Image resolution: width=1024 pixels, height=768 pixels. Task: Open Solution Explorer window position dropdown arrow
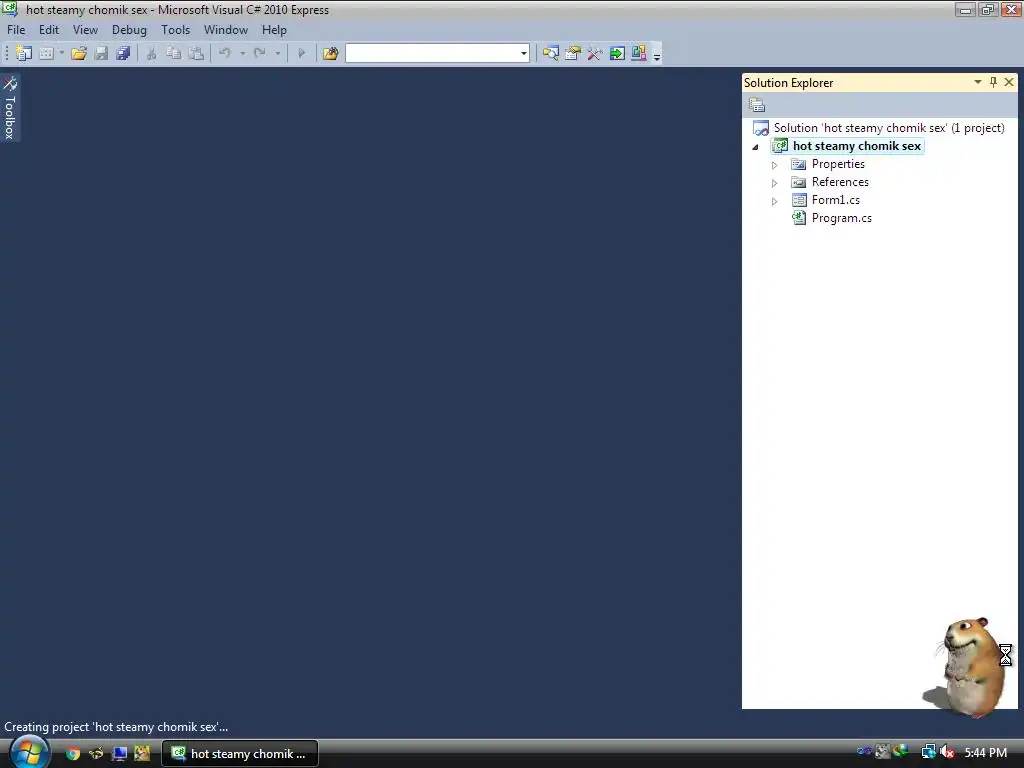pyautogui.click(x=978, y=82)
